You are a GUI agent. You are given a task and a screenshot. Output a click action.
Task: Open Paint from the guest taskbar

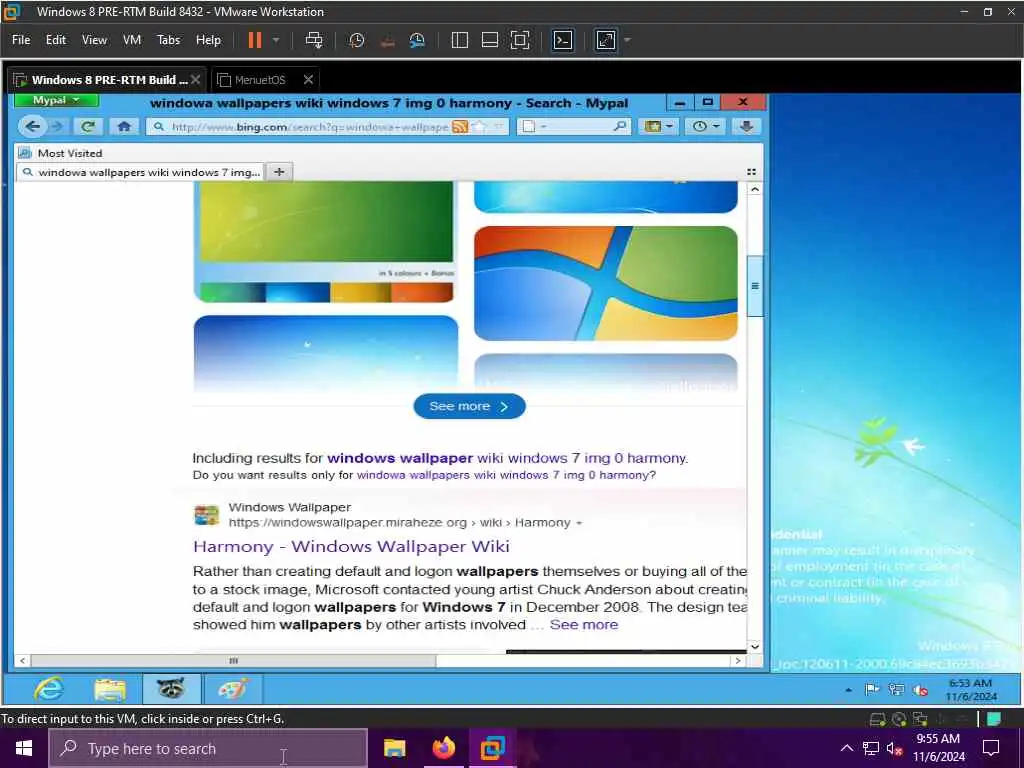(233, 689)
